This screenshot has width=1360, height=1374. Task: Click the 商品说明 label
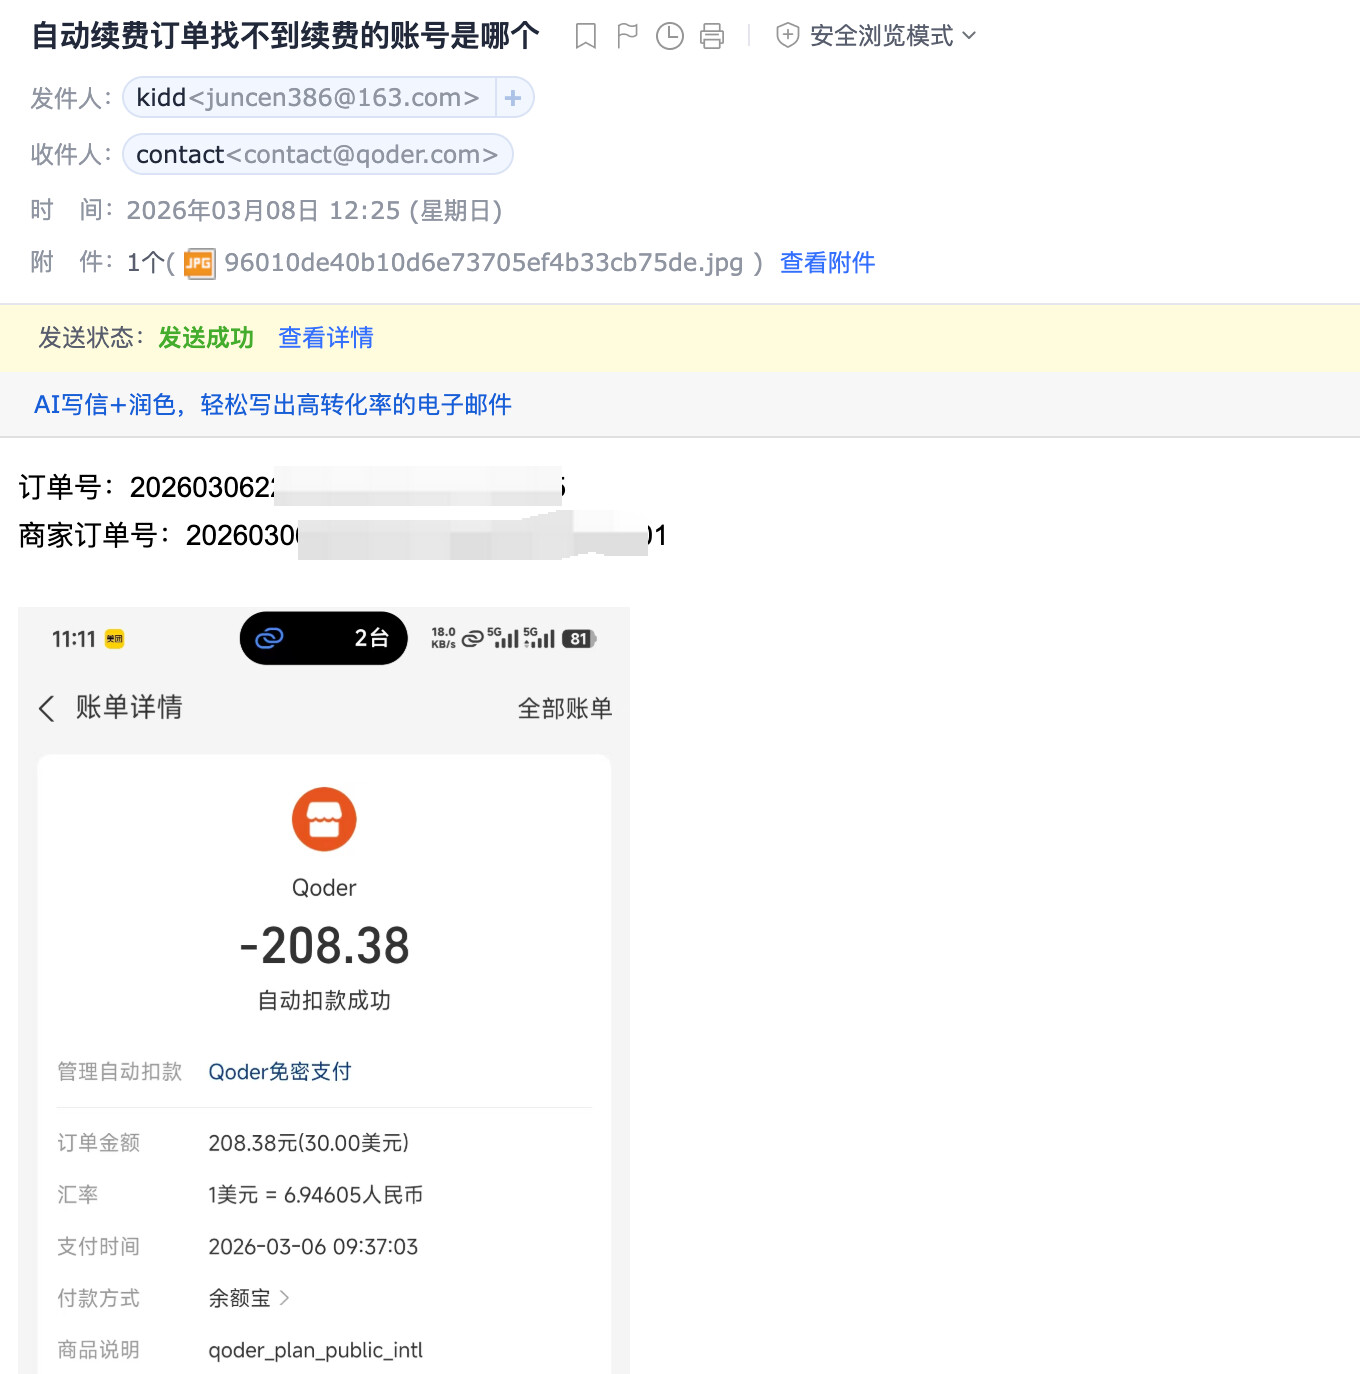pos(99,1350)
